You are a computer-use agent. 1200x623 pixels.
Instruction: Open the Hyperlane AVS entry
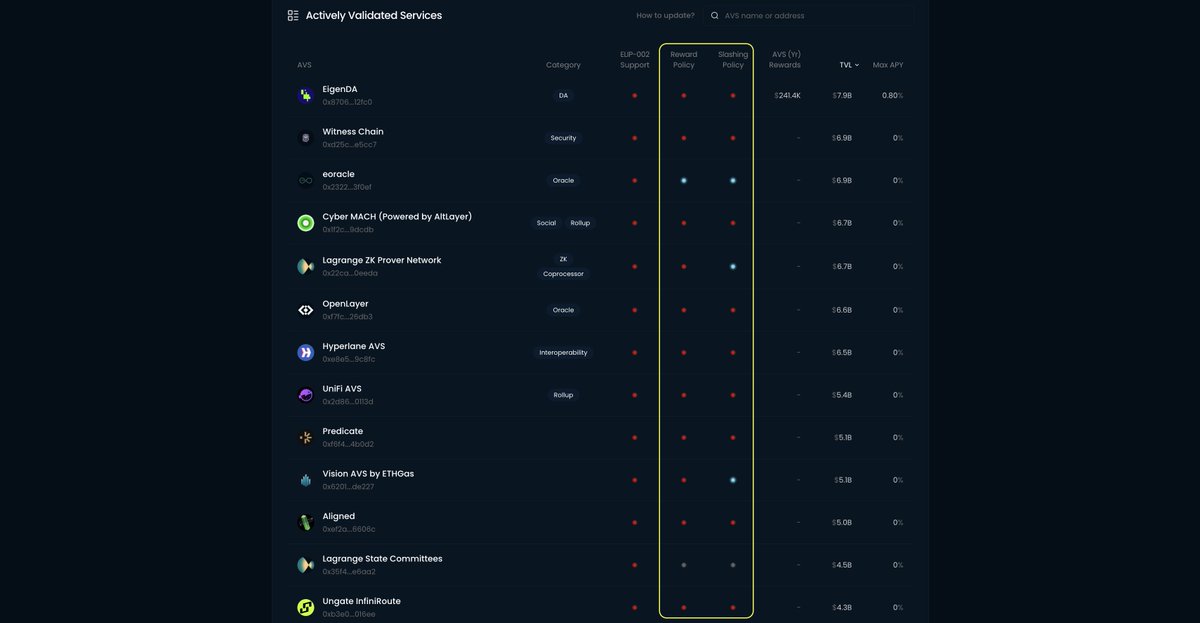tap(353, 346)
